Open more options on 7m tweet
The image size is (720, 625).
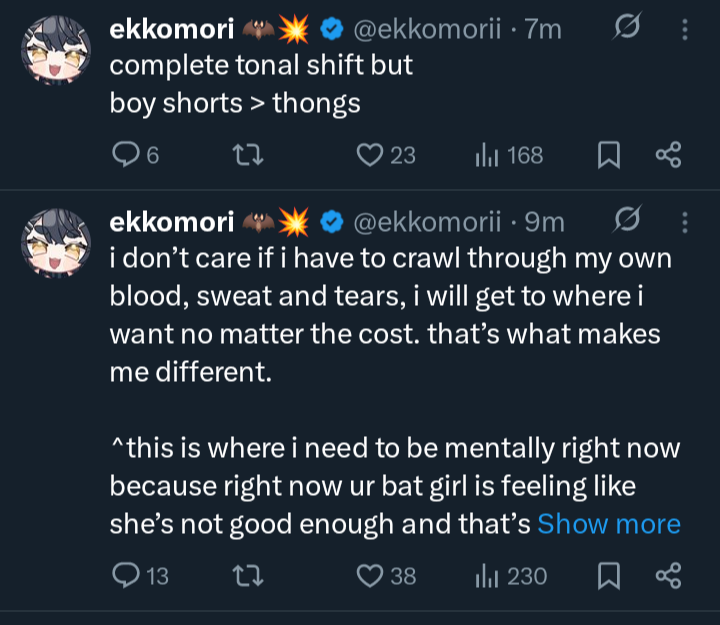coord(685,29)
